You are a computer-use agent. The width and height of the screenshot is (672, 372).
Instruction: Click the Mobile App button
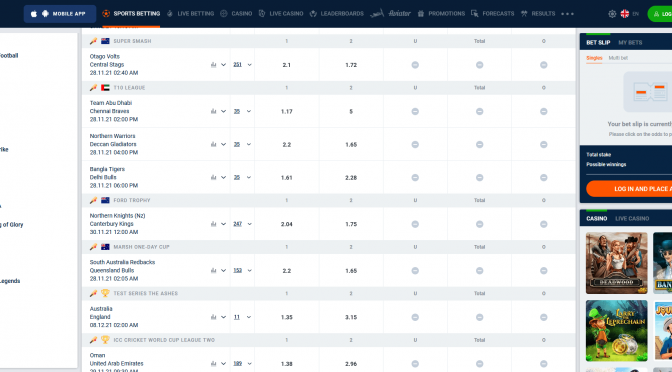60,14
